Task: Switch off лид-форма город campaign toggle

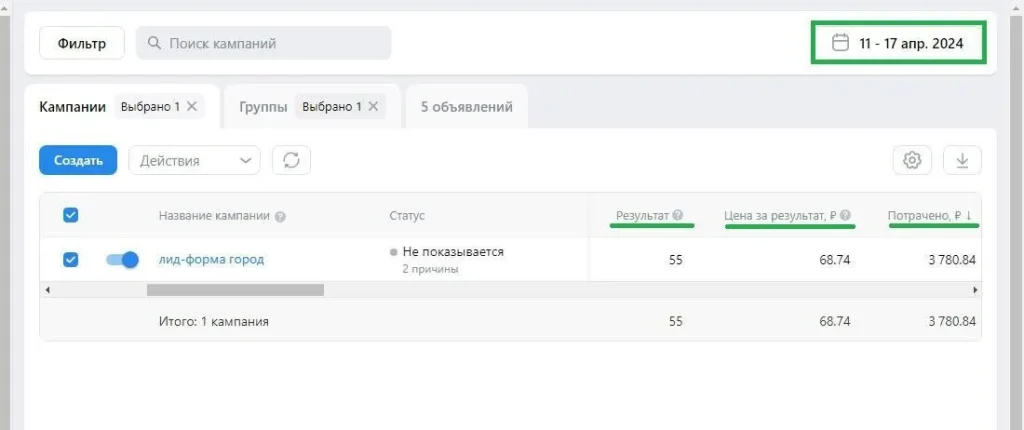Action: click(x=122, y=260)
